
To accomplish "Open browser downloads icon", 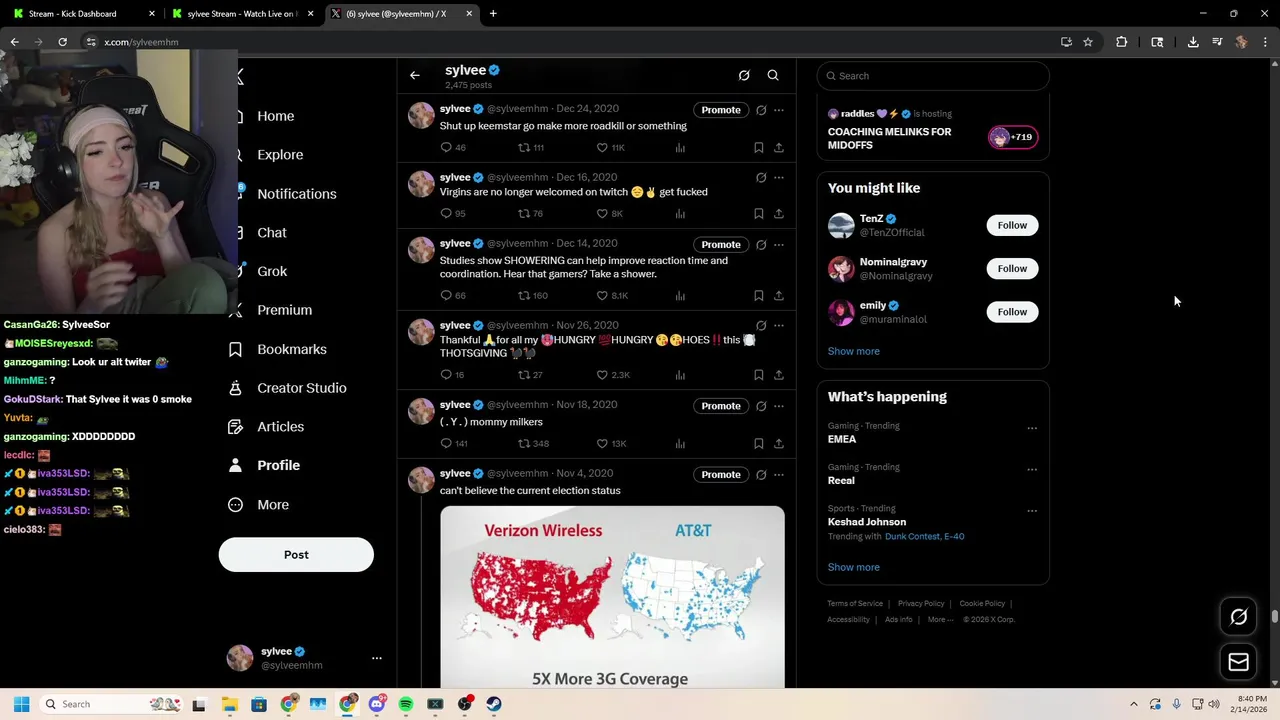I will click(1193, 42).
